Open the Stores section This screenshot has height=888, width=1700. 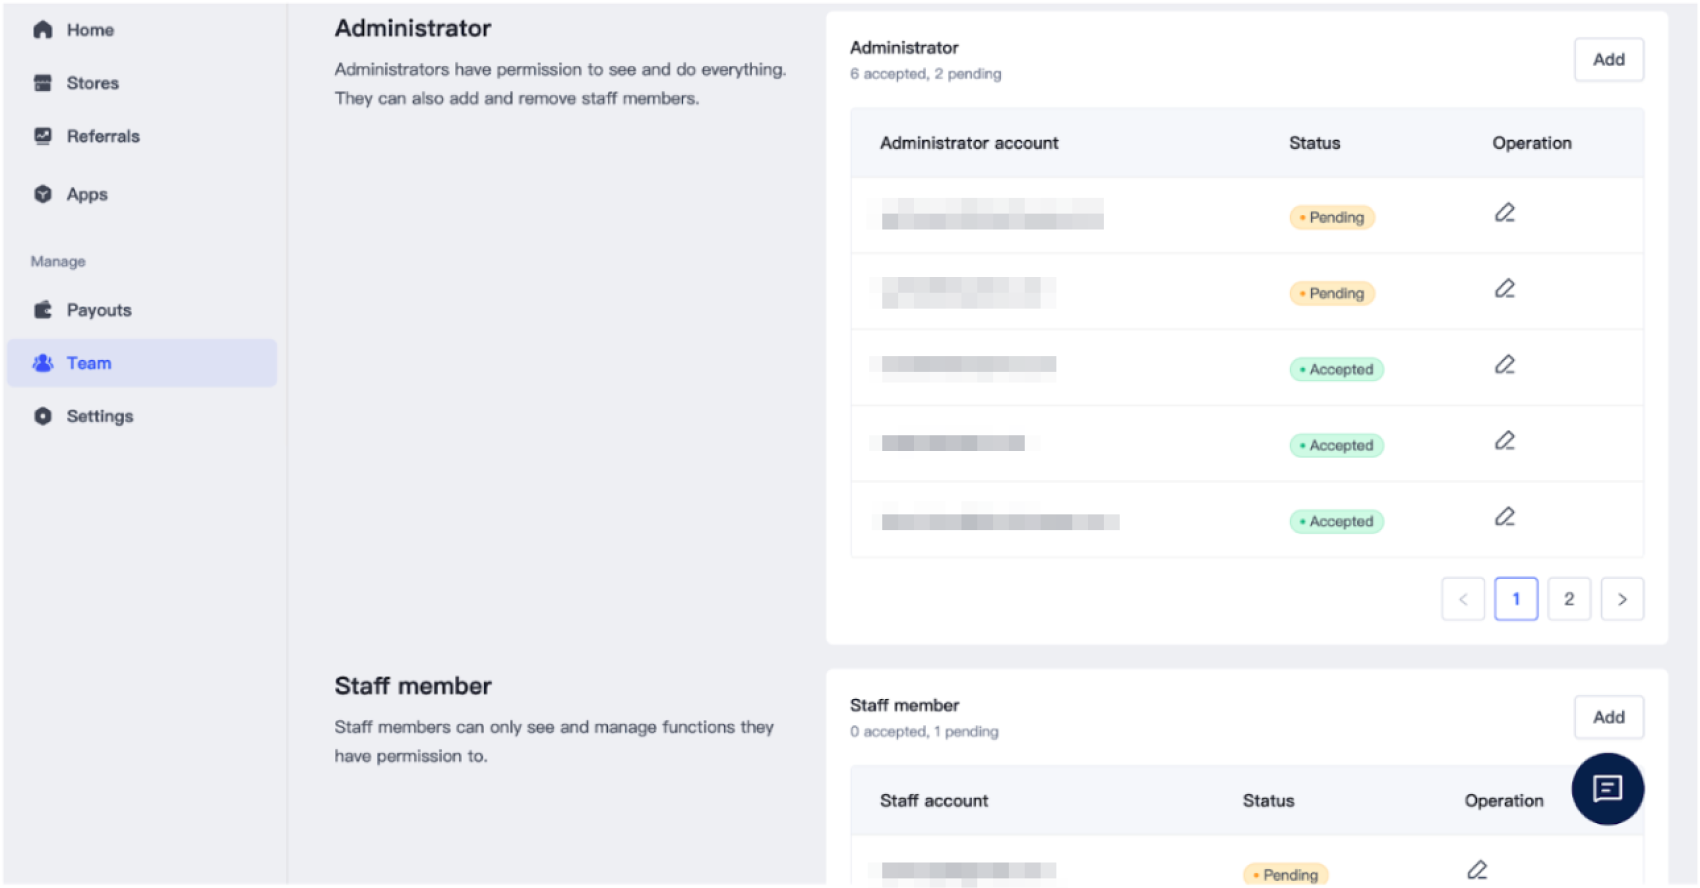click(x=92, y=83)
